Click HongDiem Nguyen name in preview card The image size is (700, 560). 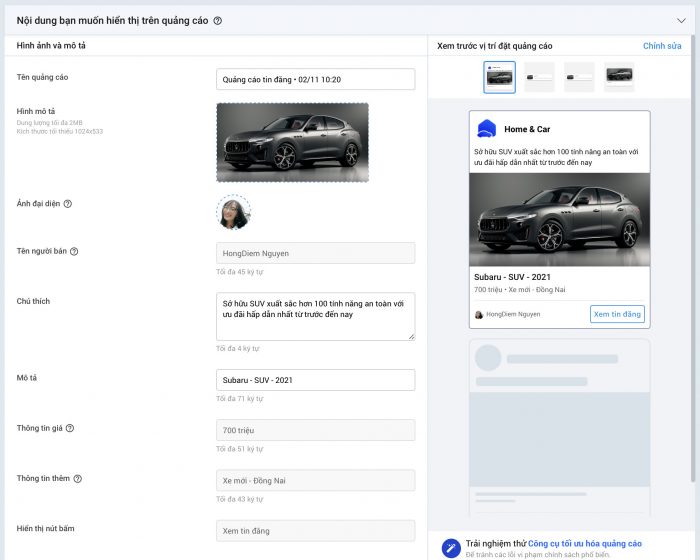coord(513,314)
